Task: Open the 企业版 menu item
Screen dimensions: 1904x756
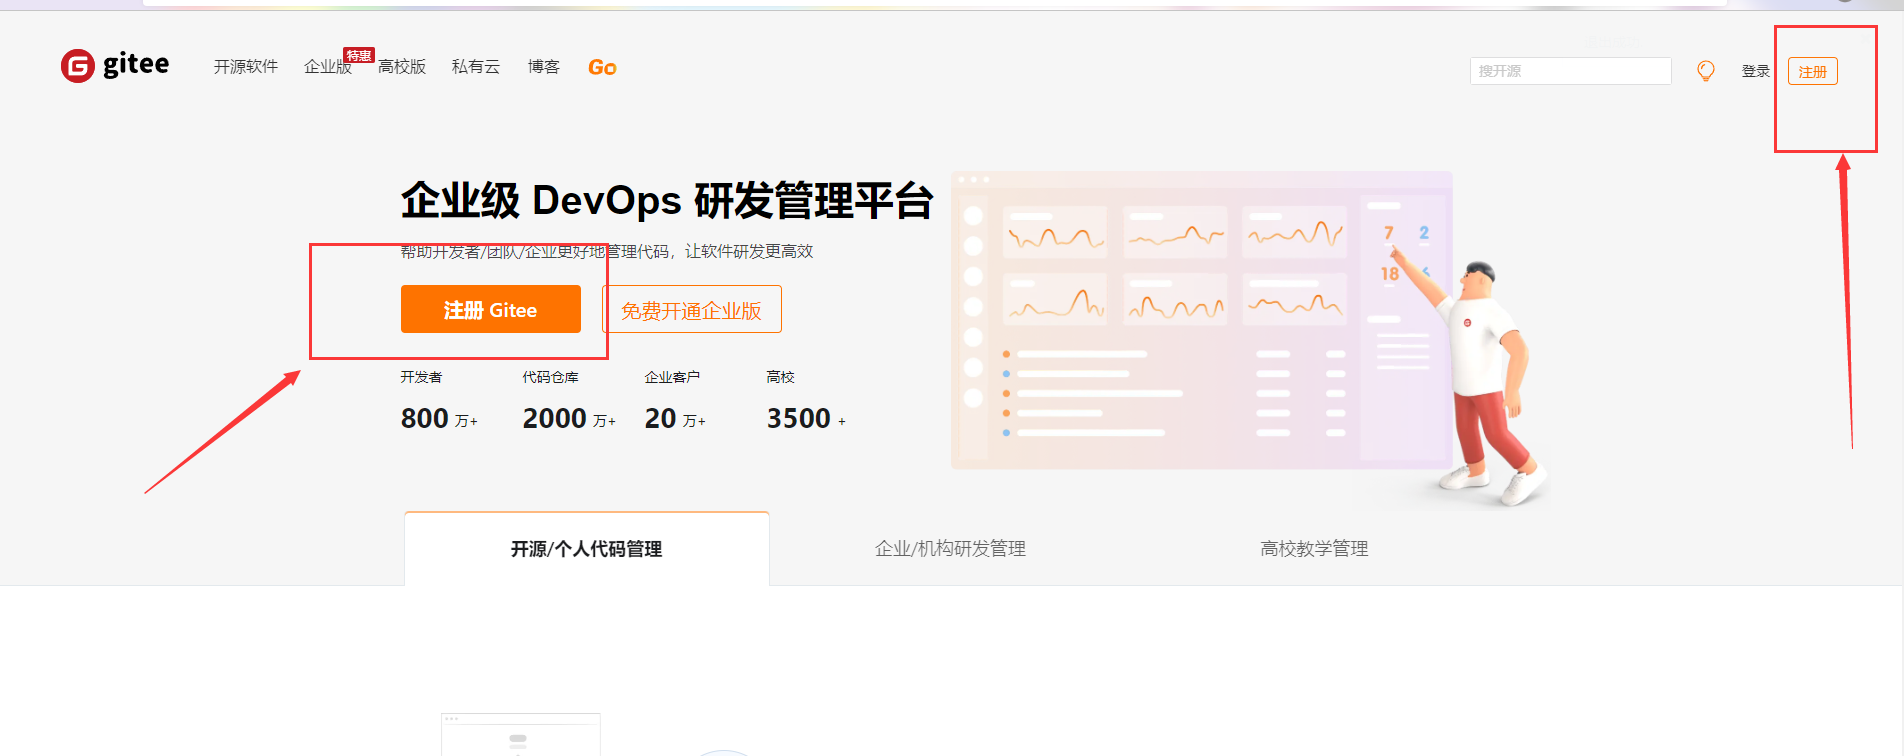Action: tap(328, 67)
